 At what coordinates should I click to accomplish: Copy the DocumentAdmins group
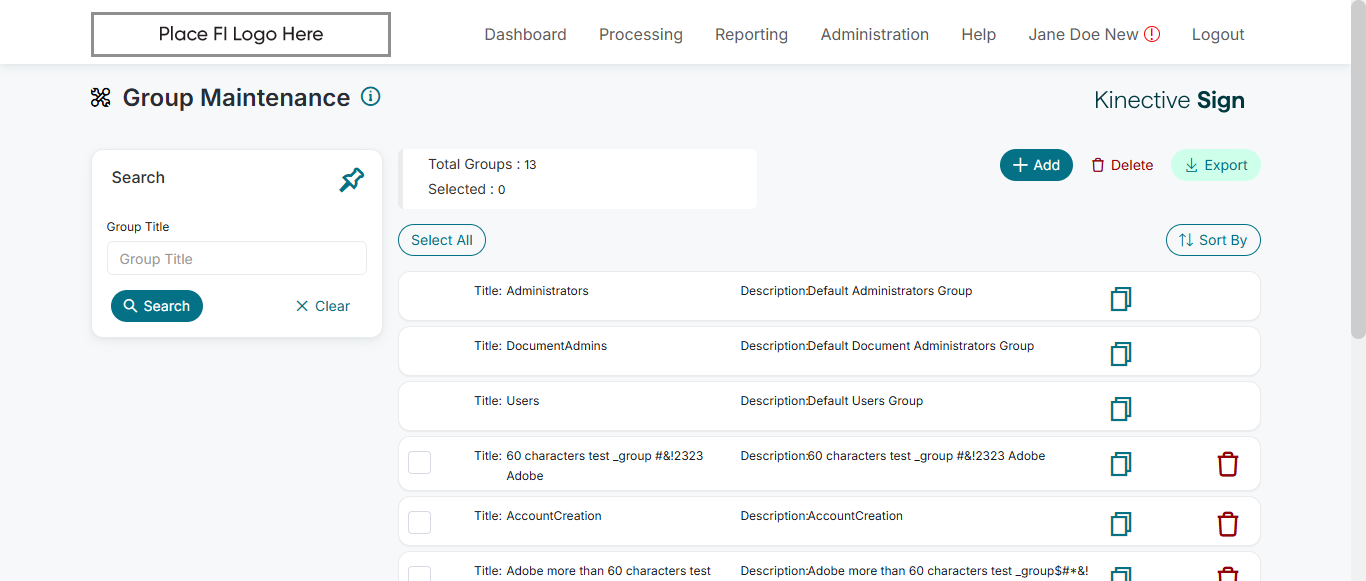click(x=1121, y=354)
